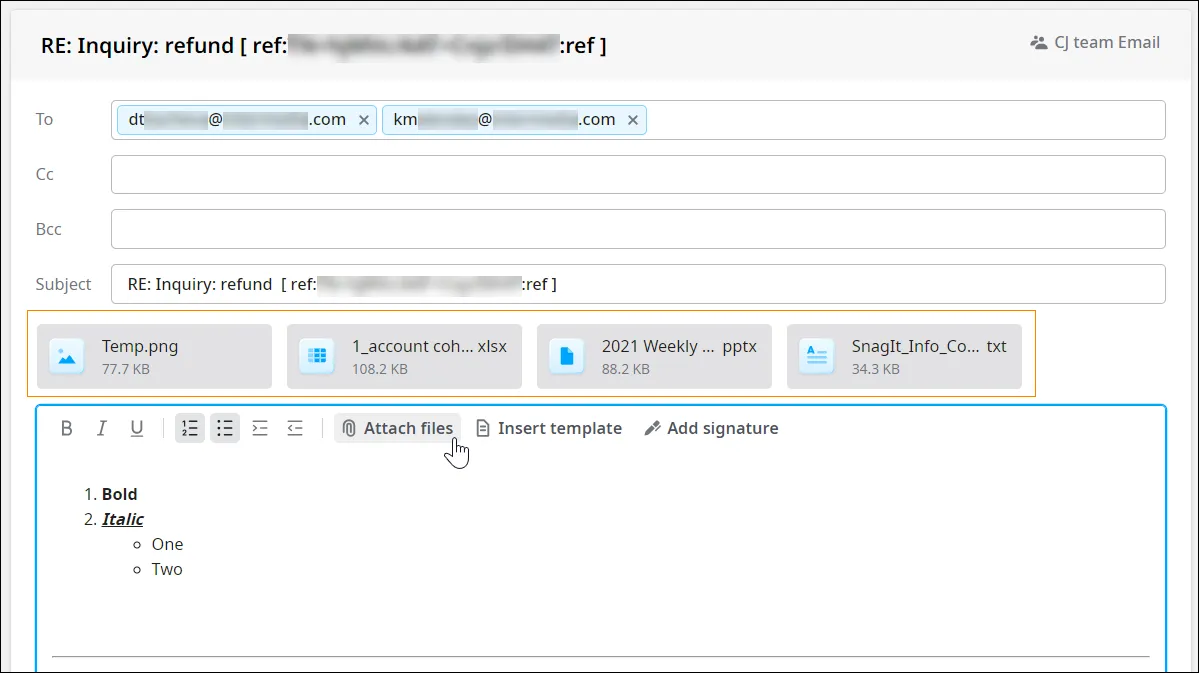This screenshot has width=1199, height=673.
Task: Remove the first recipient starting with dt
Action: (364, 120)
